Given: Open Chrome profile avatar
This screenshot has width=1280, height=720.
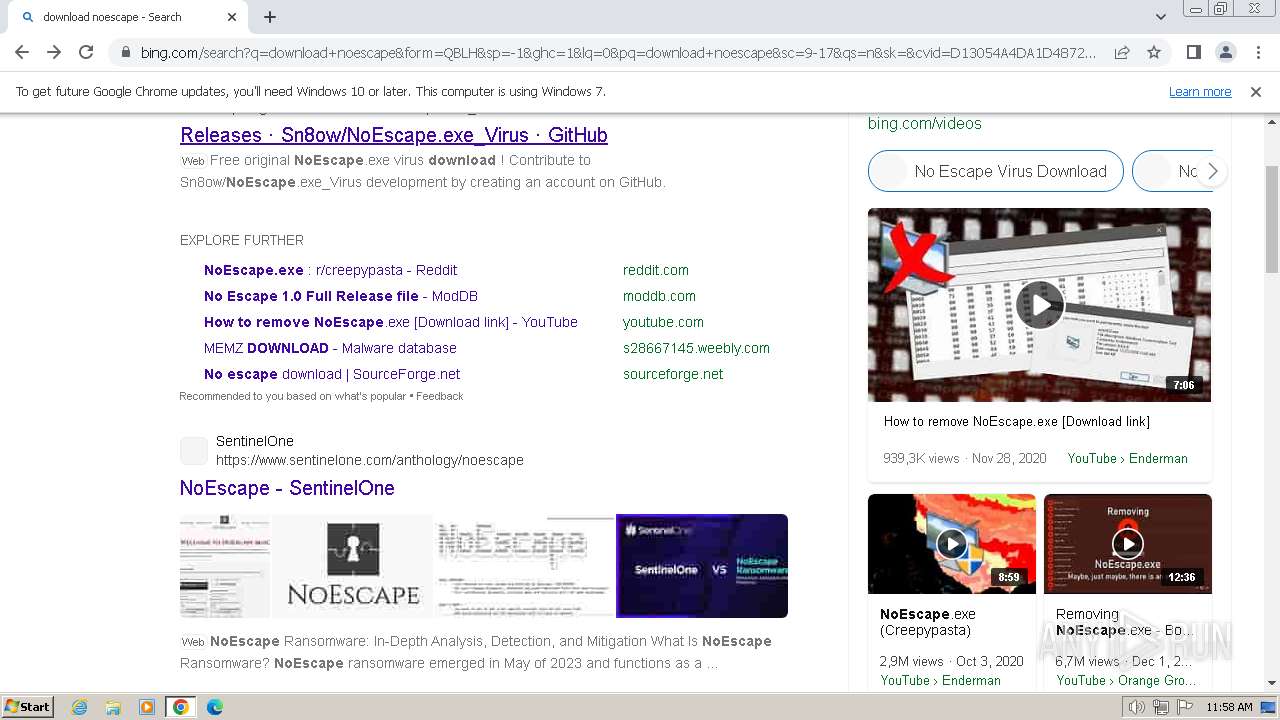Looking at the screenshot, I should tap(1225, 52).
